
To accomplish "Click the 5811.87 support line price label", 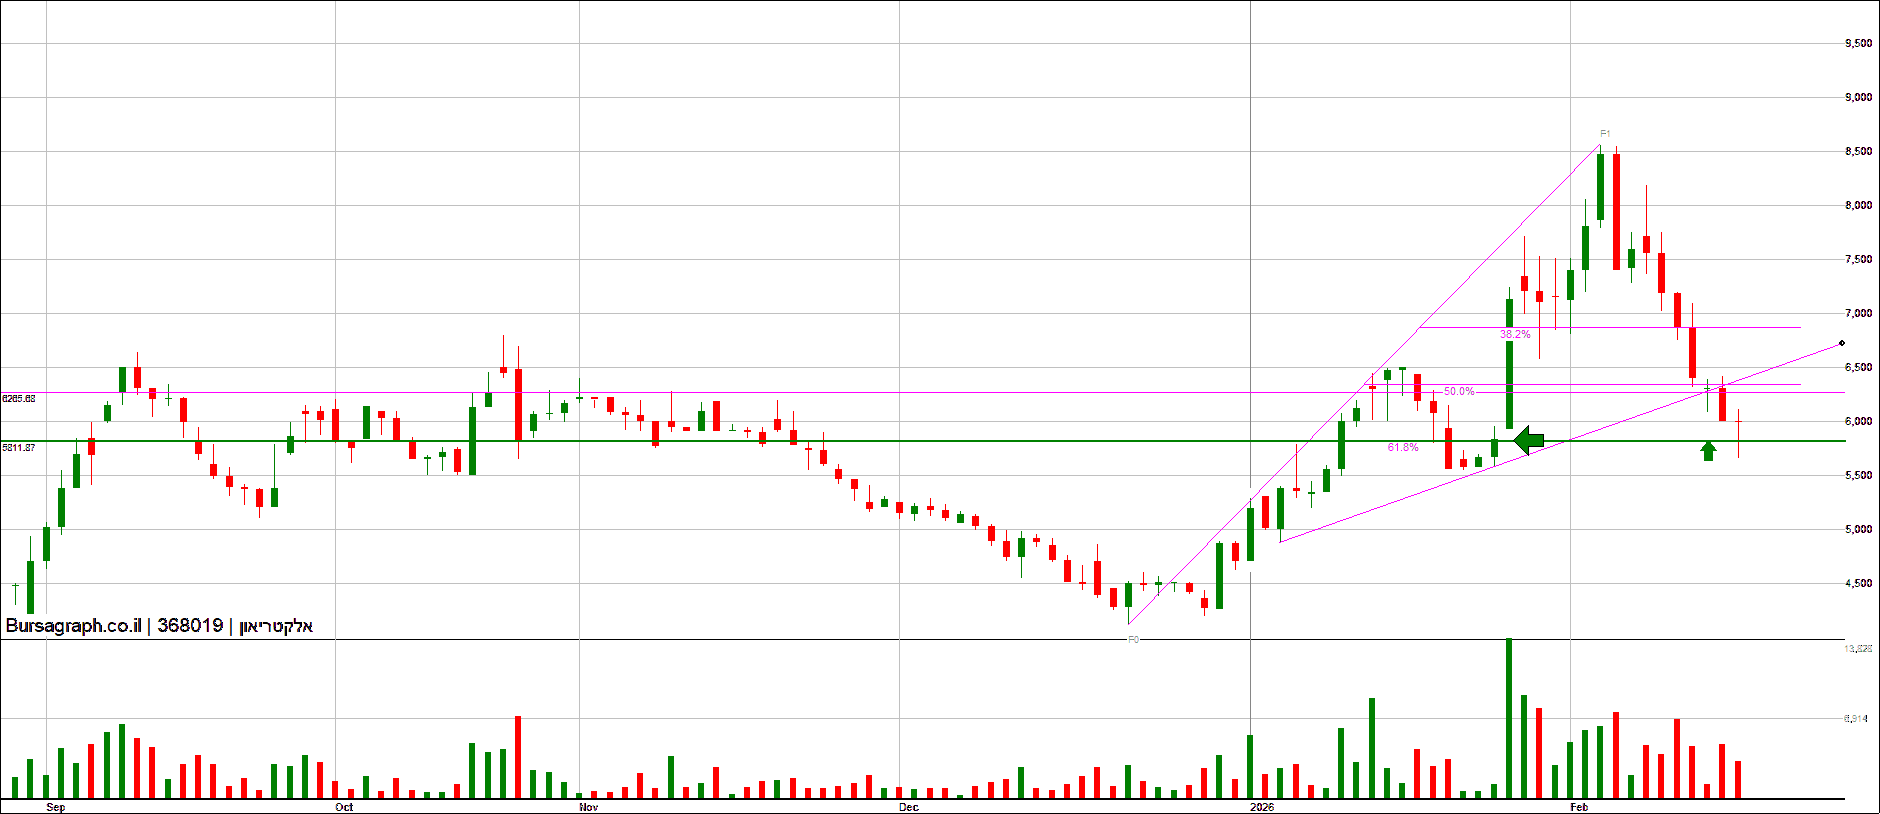I will pos(19,447).
